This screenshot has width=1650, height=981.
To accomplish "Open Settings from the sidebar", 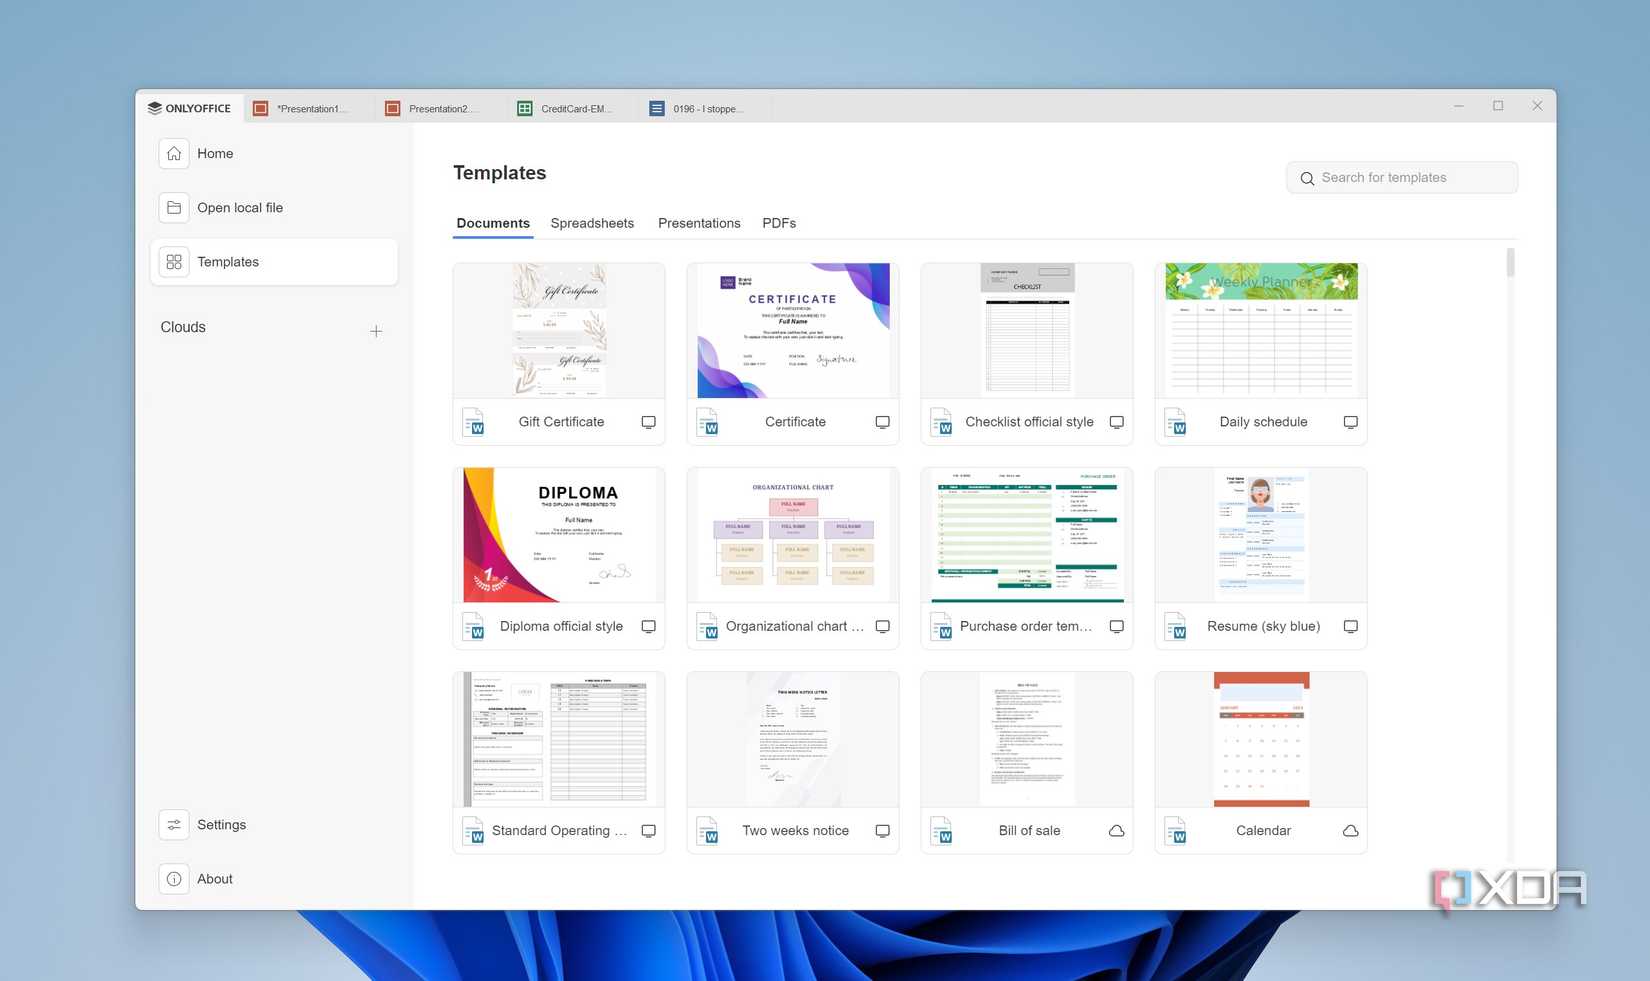I will [x=274, y=824].
